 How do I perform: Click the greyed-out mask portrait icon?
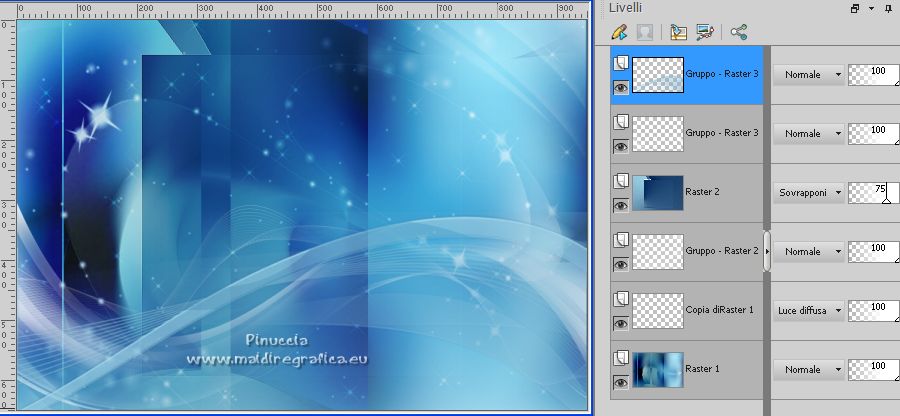(645, 32)
